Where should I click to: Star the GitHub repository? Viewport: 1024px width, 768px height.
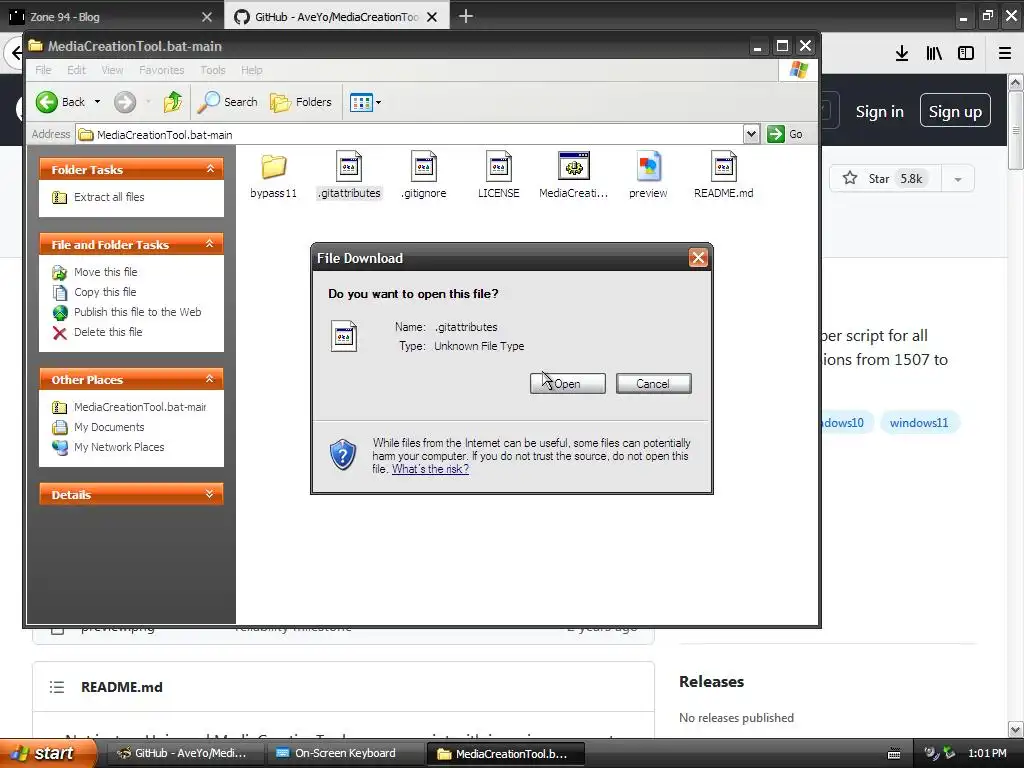click(885, 178)
